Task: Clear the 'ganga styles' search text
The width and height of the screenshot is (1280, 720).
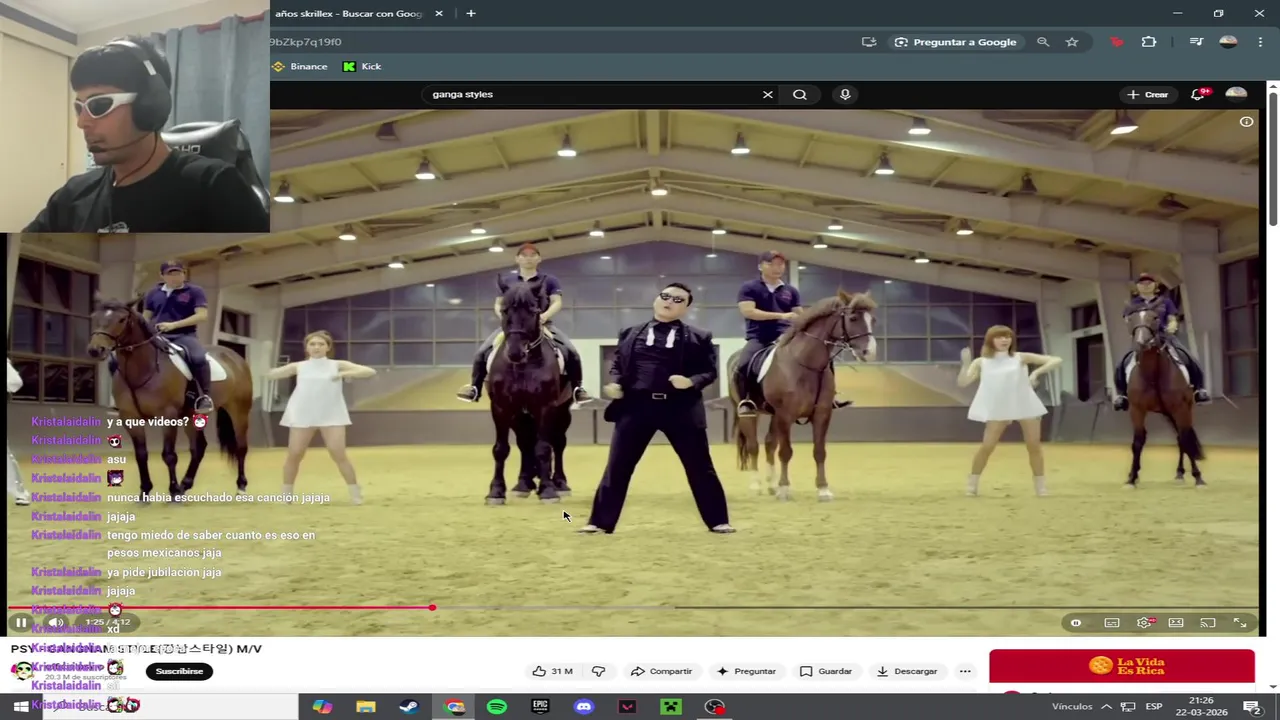Action: [x=768, y=94]
